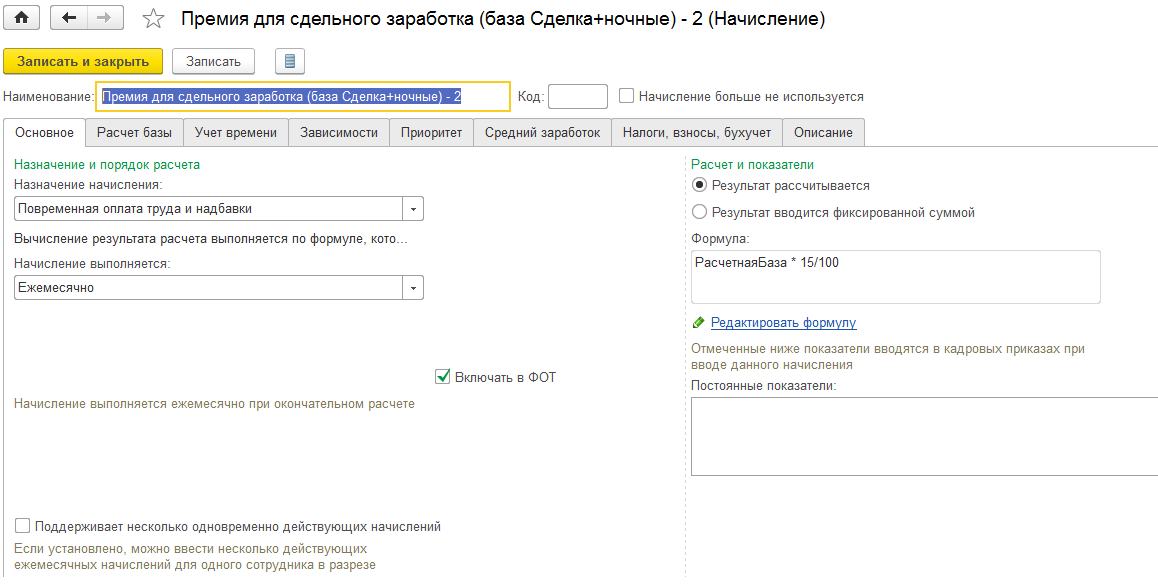Go to the home page icon
This screenshot has height=584, width=1158.
(x=23, y=18)
